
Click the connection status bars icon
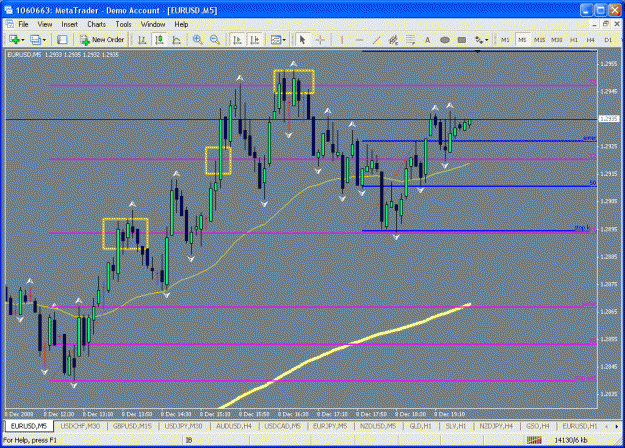pos(534,440)
